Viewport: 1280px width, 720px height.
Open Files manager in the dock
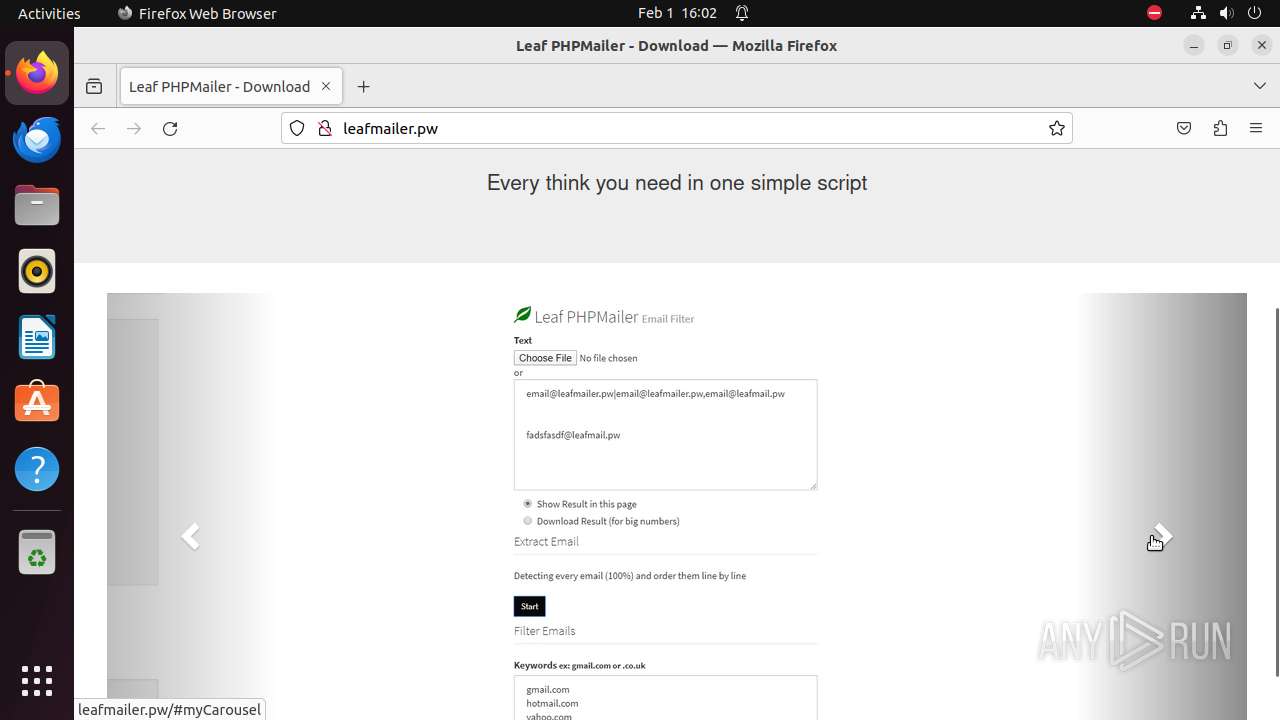coord(37,205)
